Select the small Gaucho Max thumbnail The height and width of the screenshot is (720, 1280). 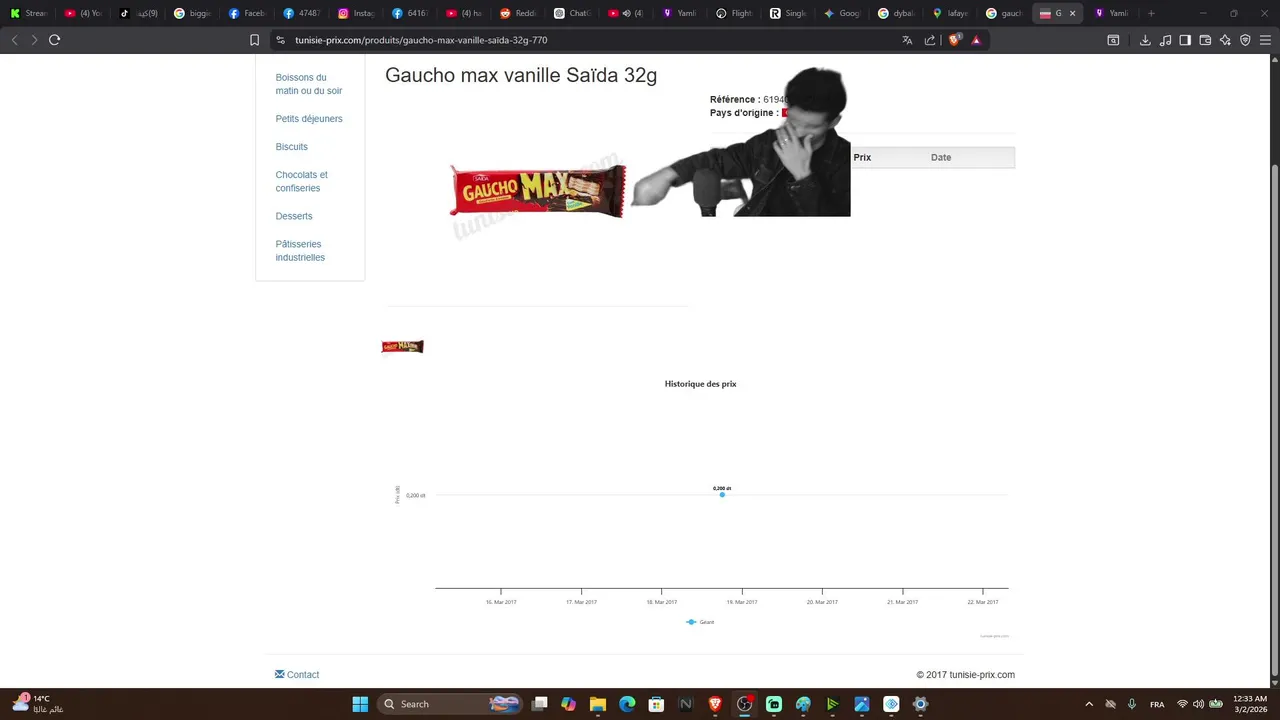point(402,347)
